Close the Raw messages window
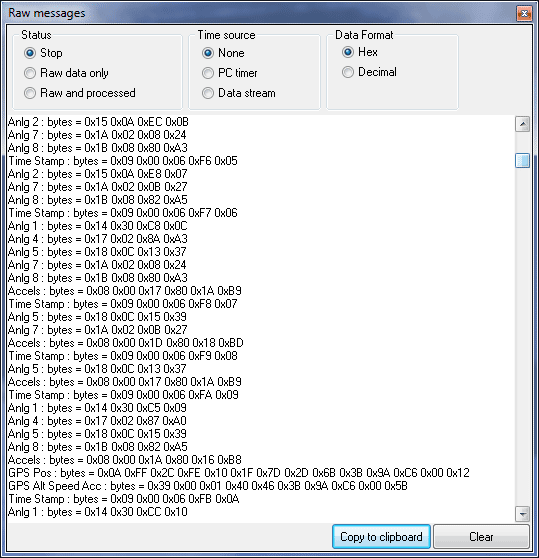The width and height of the screenshot is (539, 558). 524,14
